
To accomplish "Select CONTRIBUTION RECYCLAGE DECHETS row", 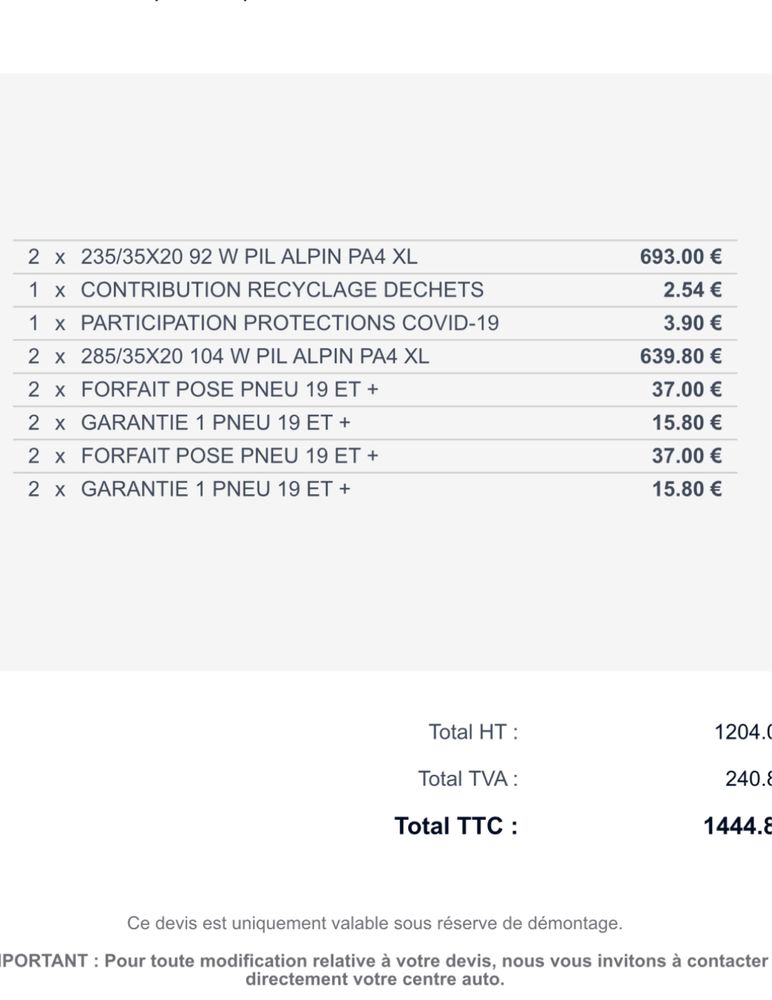I will (375, 290).
